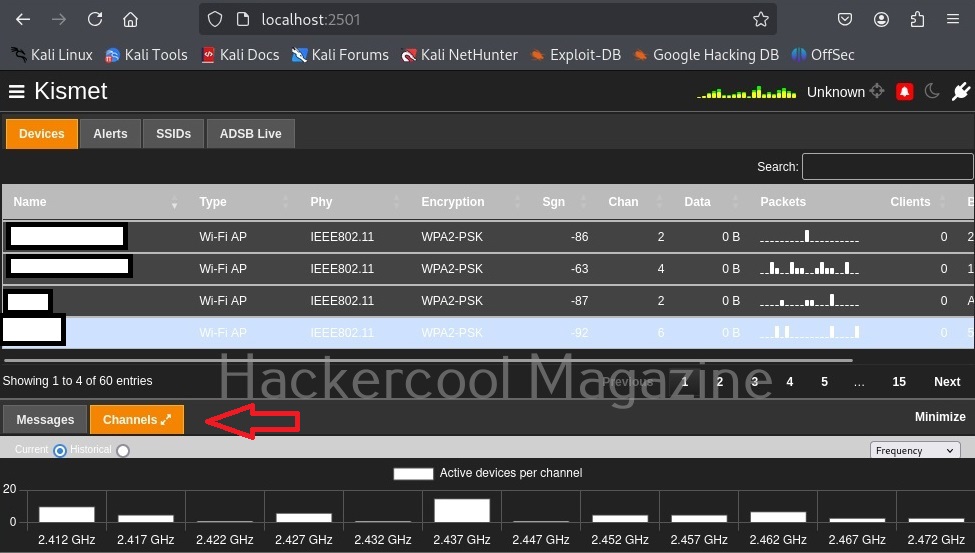Open the Messages tab

click(45, 420)
